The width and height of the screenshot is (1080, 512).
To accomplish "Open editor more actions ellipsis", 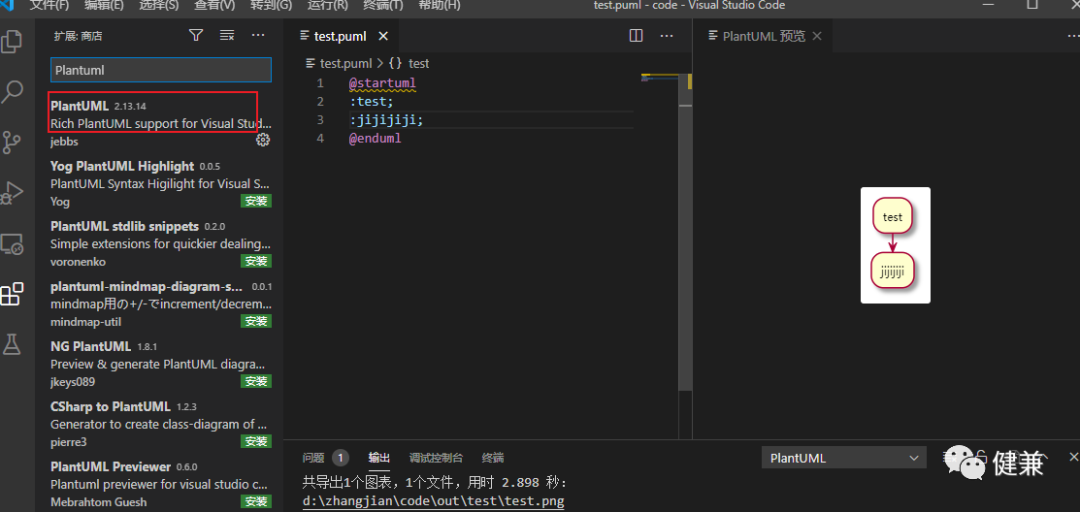I will 667,36.
